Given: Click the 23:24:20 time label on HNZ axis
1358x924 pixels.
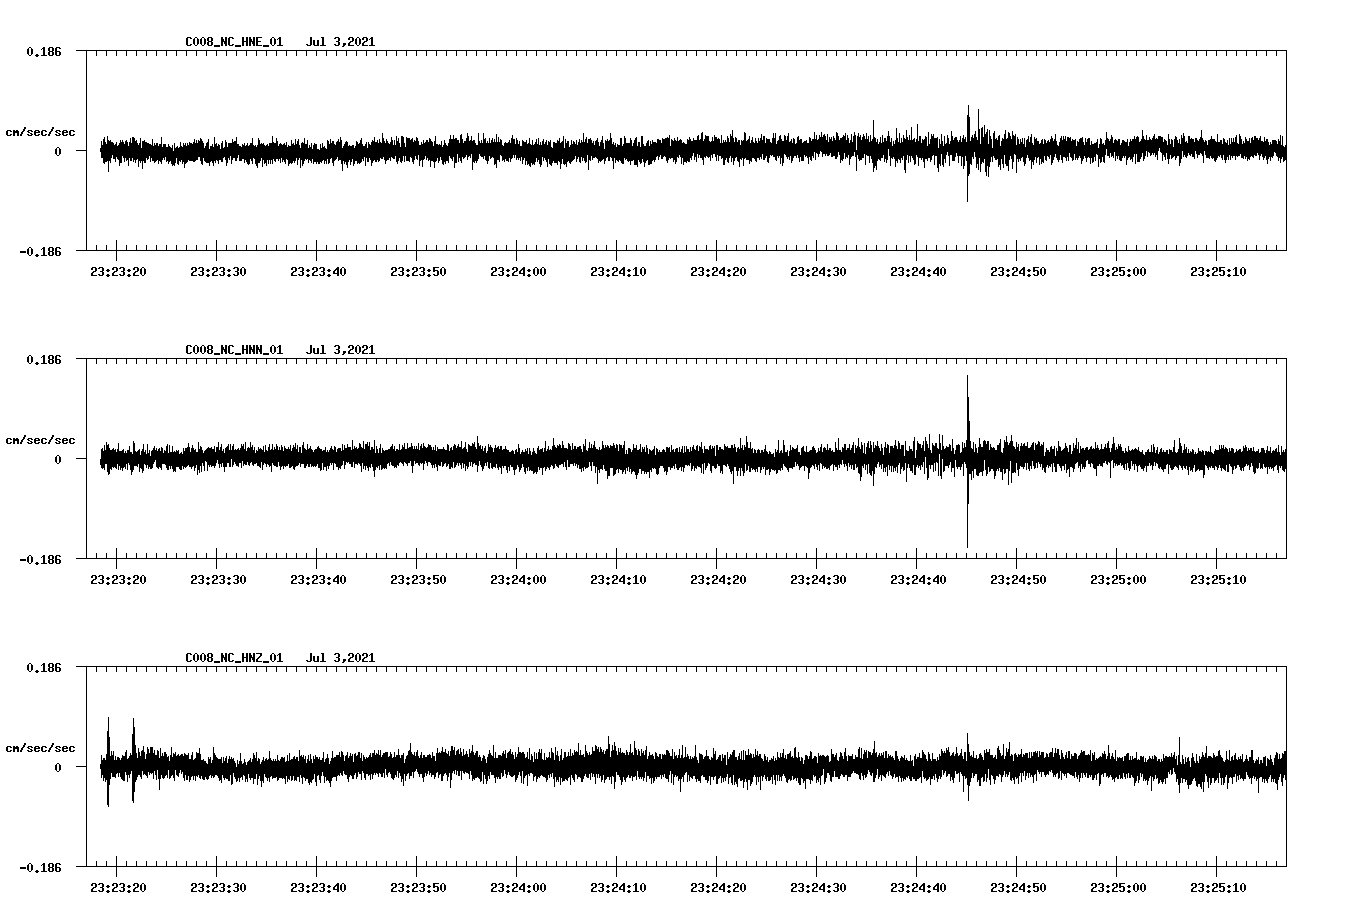Looking at the screenshot, I should coord(718,887).
